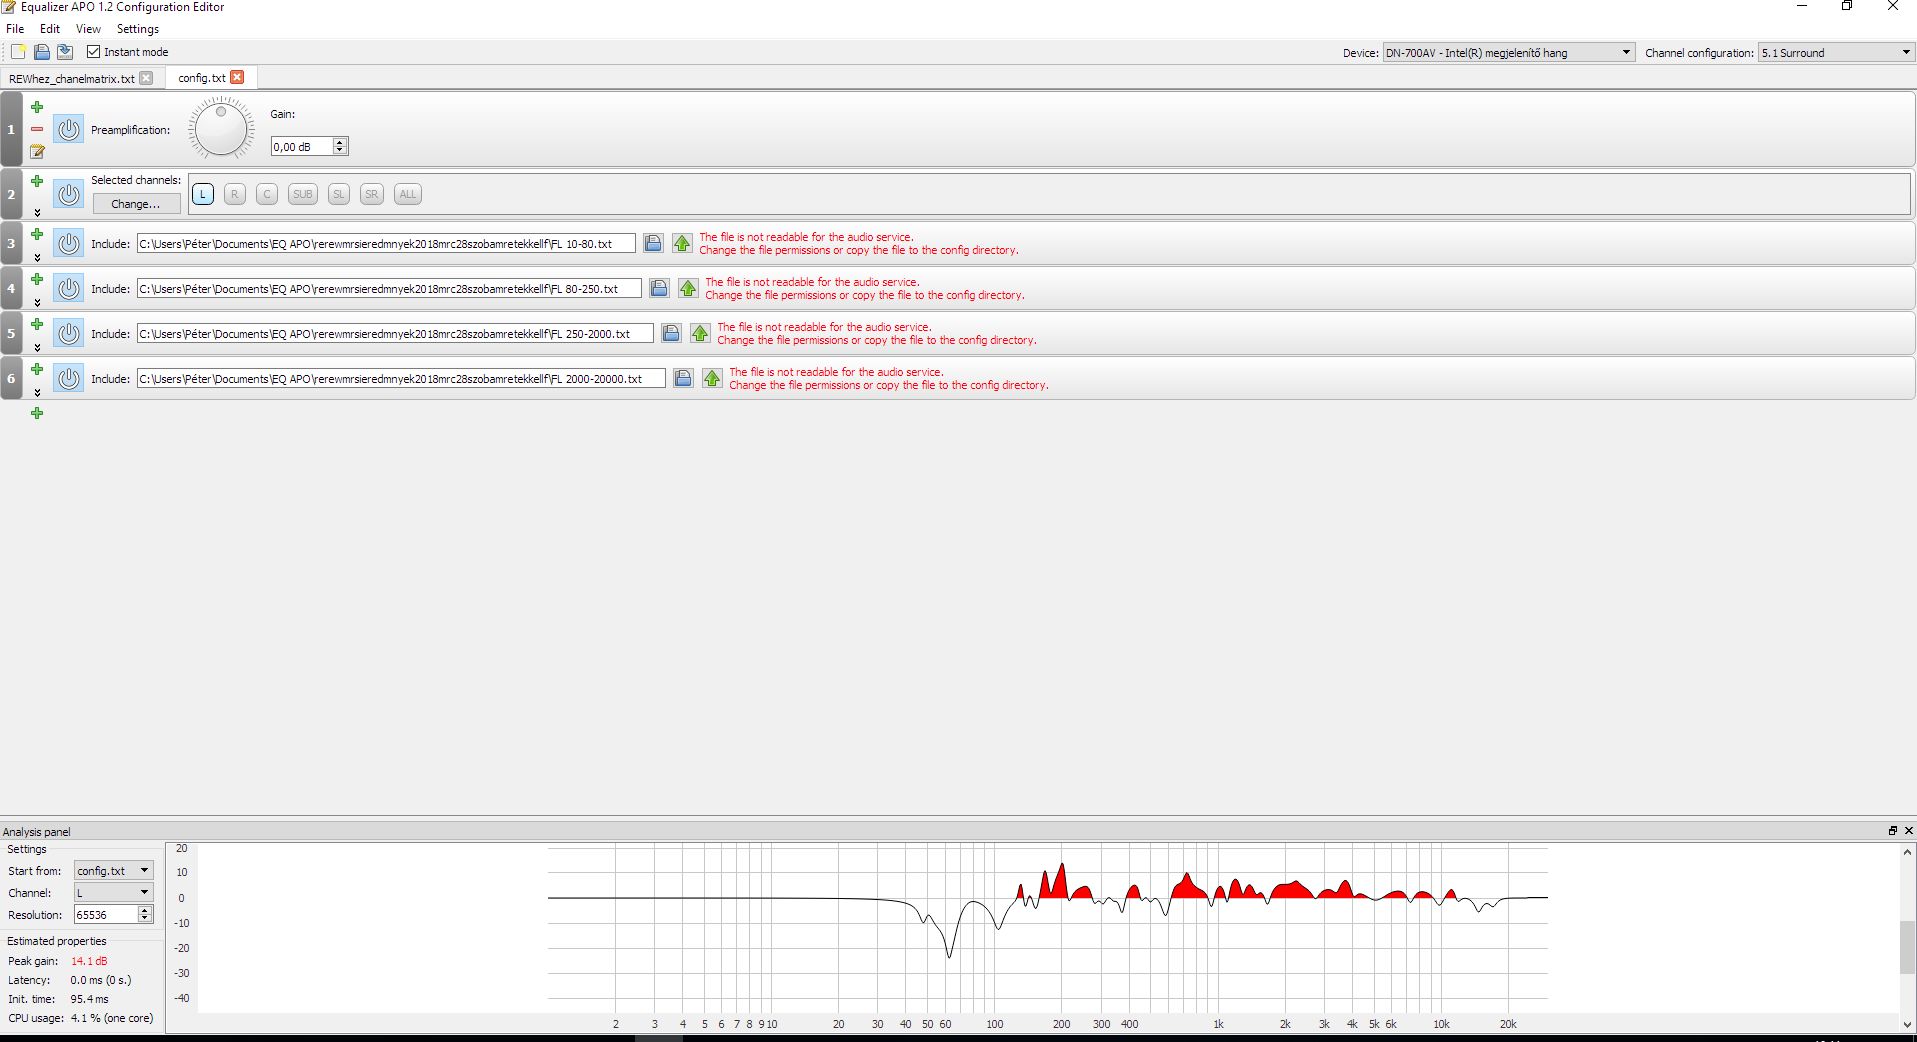Click the Preamplification gain dial

(221, 128)
